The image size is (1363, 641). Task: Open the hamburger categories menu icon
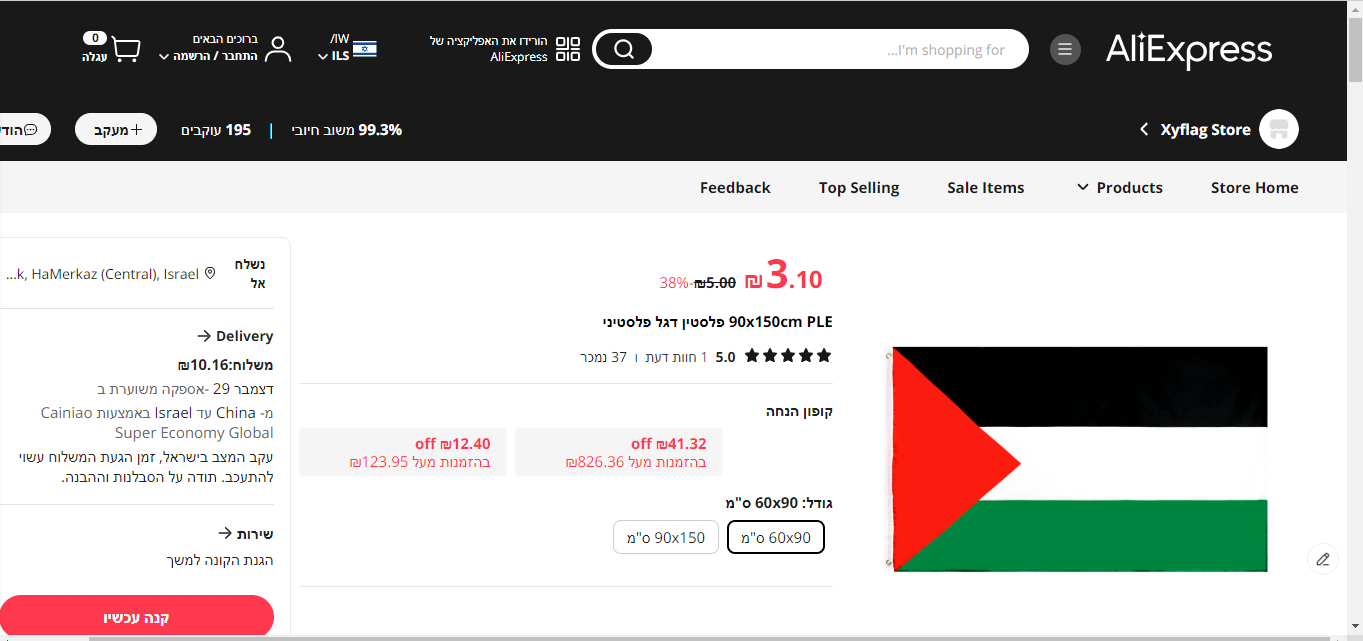pos(1065,49)
